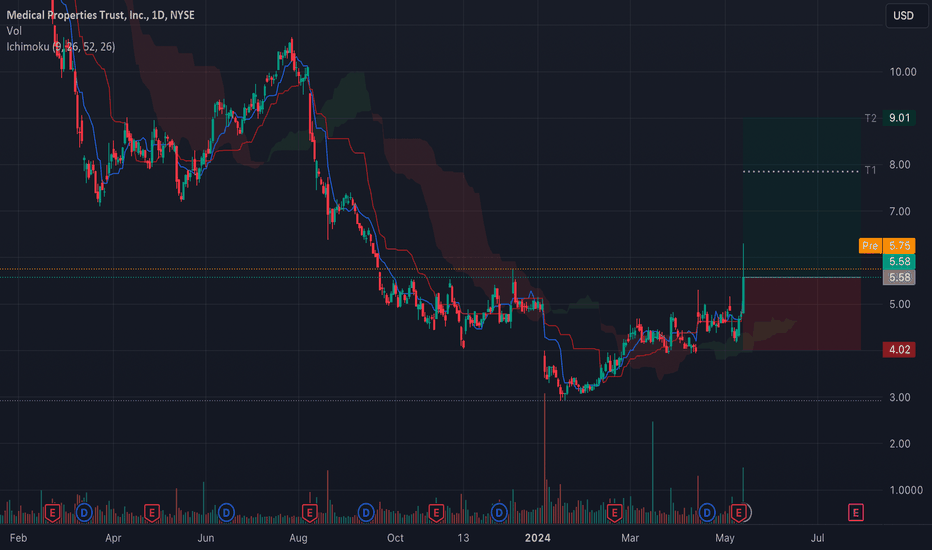Click the Apr label on time axis
Image resolution: width=932 pixels, height=550 pixels.
(113, 538)
